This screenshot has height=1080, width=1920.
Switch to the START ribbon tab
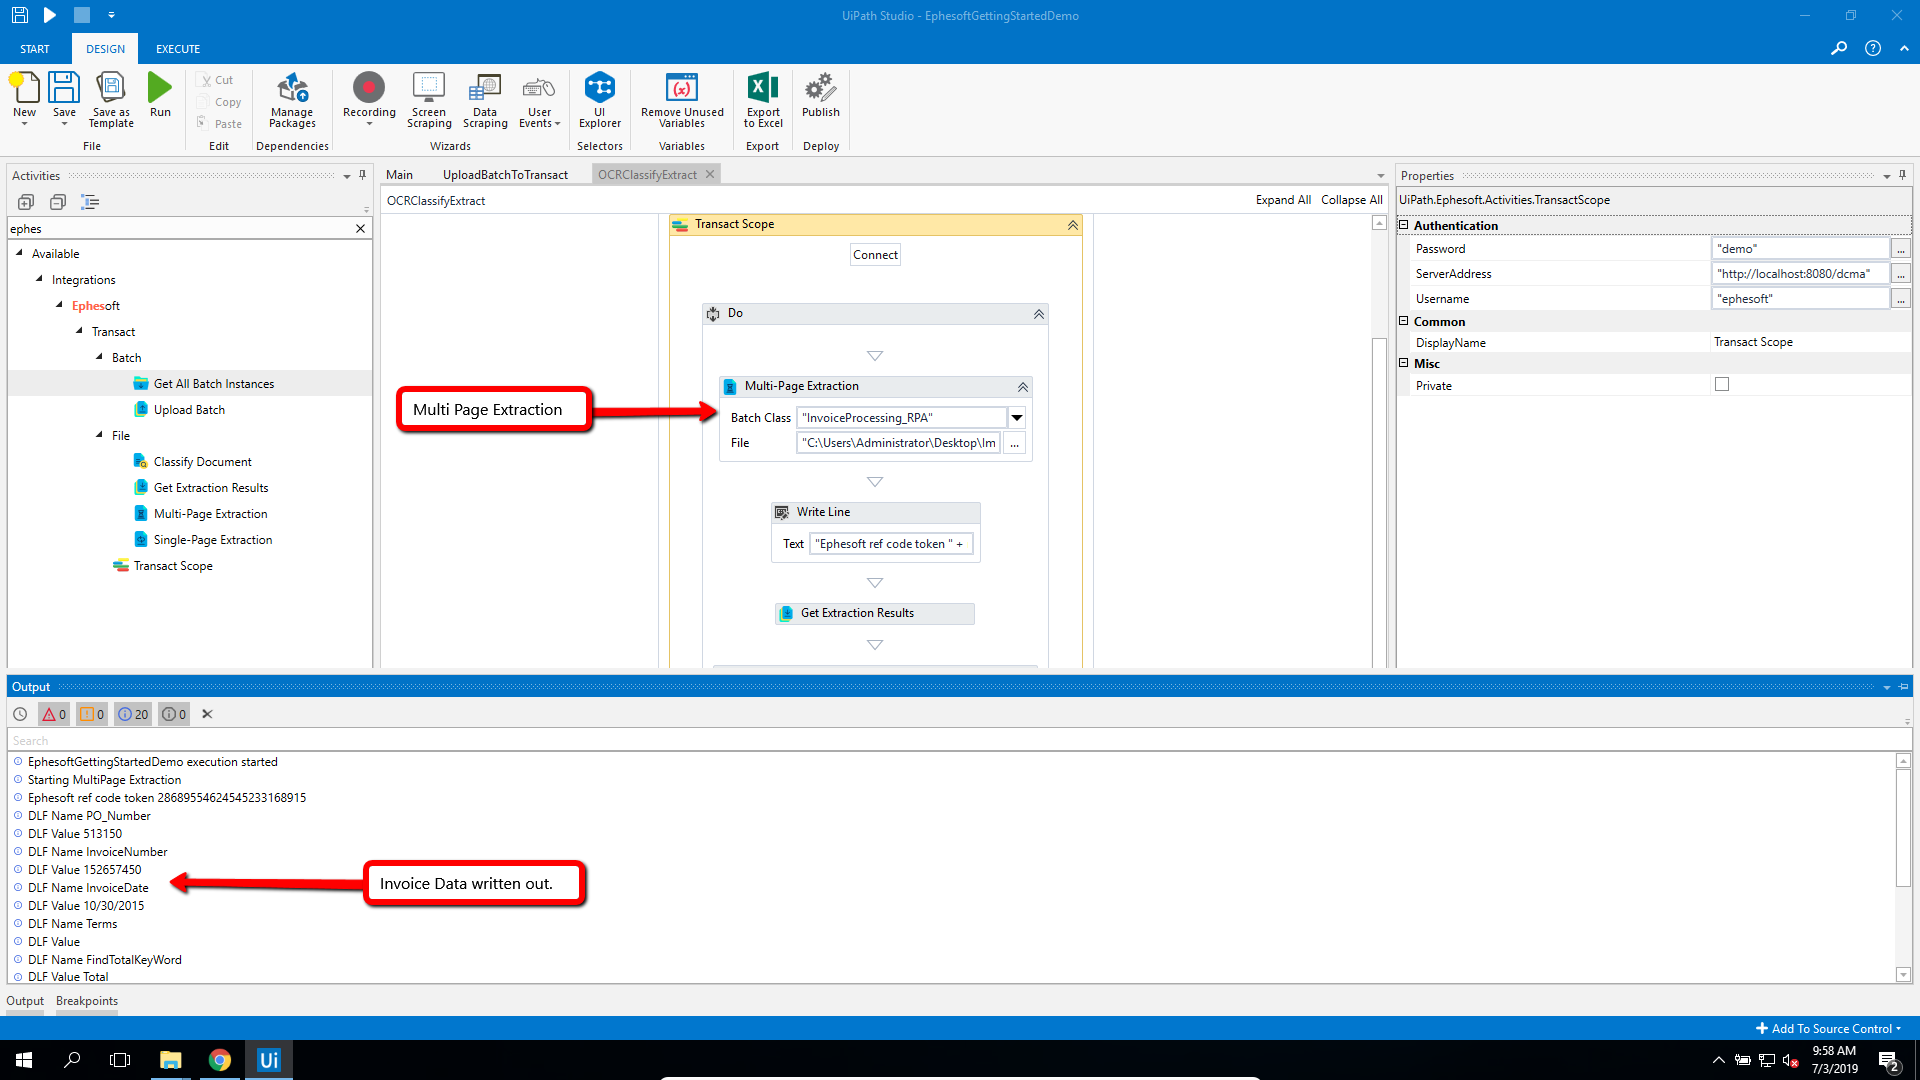(x=35, y=49)
